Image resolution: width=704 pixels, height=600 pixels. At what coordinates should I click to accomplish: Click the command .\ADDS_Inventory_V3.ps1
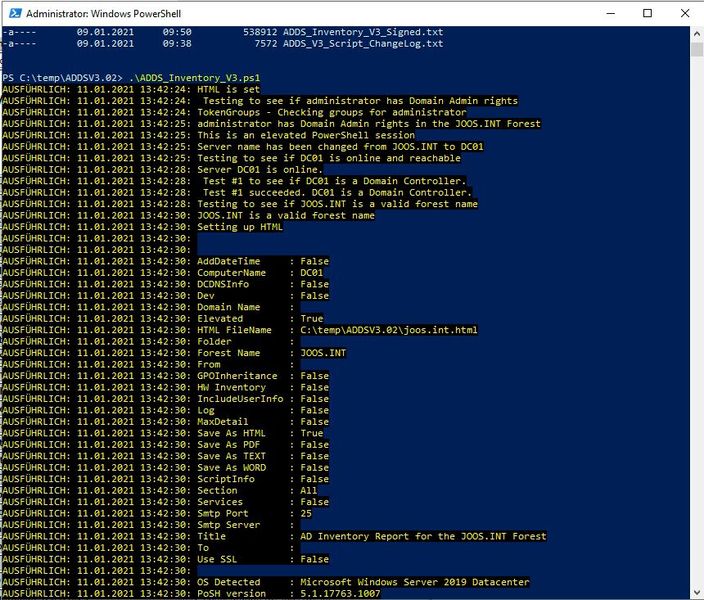[x=194, y=78]
